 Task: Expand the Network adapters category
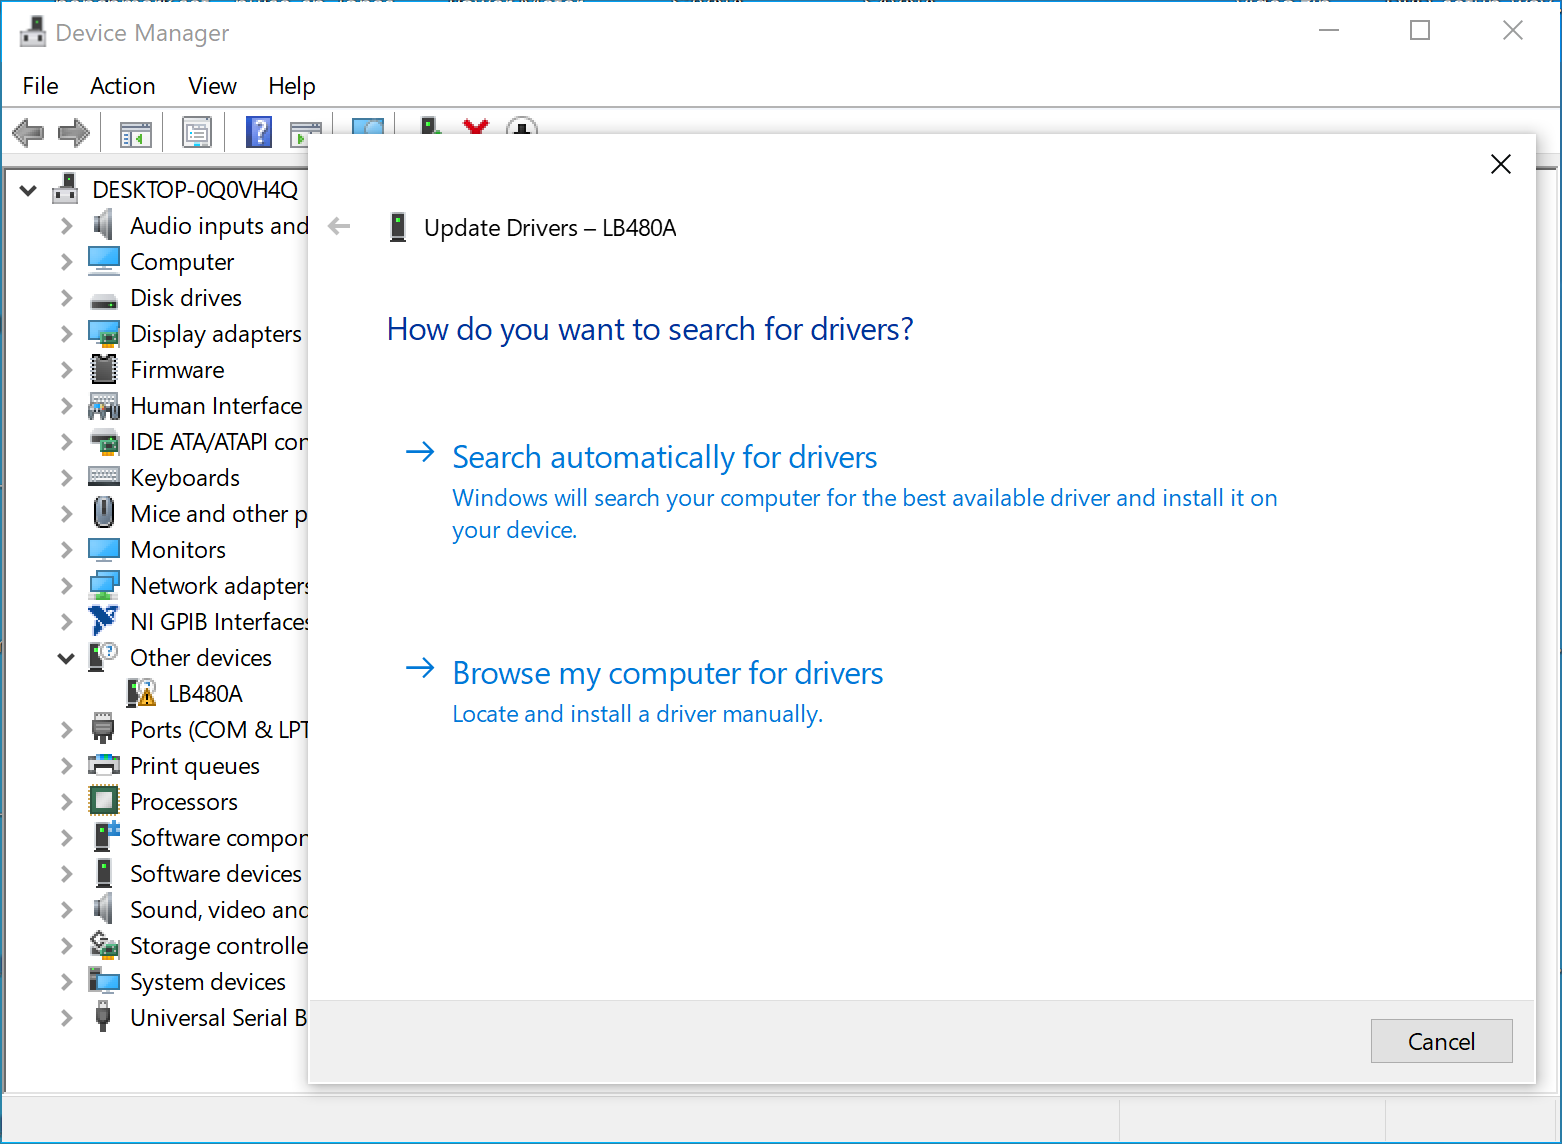[66, 585]
